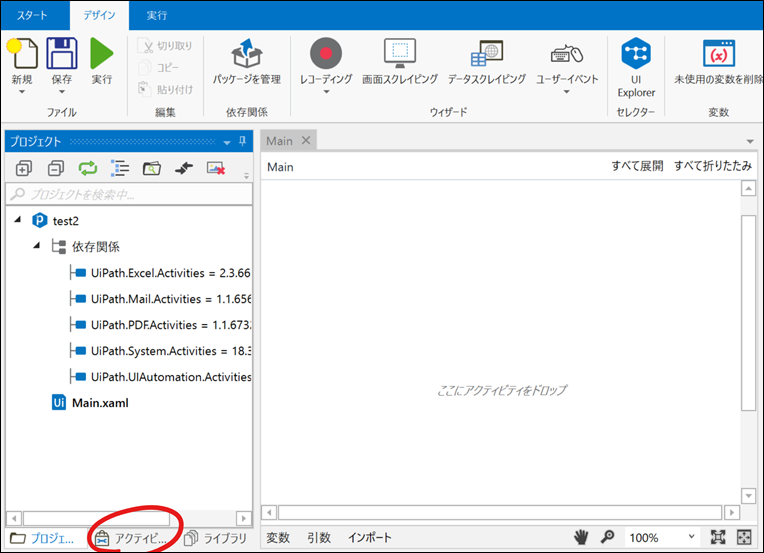Screen dimensions: 764x553
Task: Click the Recording (レコーディング) red dot icon
Action: pyautogui.click(x=326, y=53)
